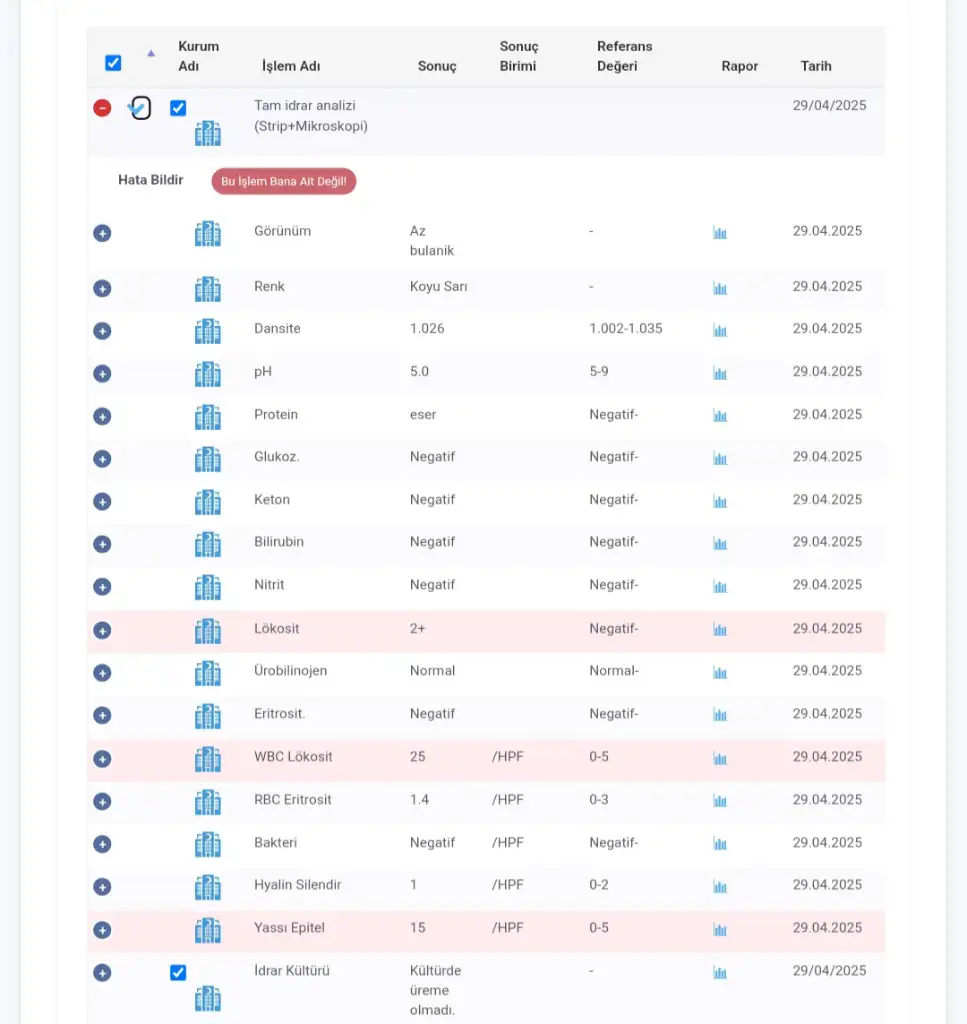View the chart for WBC Lökosit
The image size is (967, 1024).
coord(719,758)
